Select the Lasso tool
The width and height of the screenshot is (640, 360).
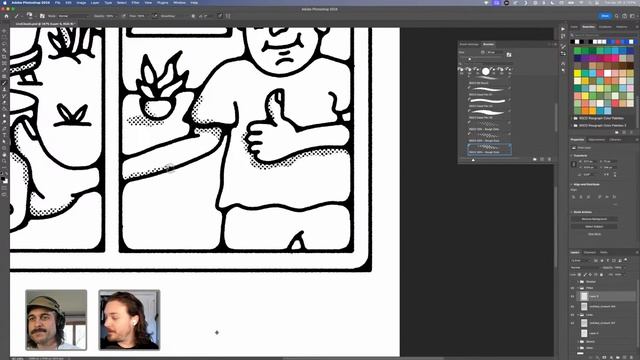[x=4, y=44]
